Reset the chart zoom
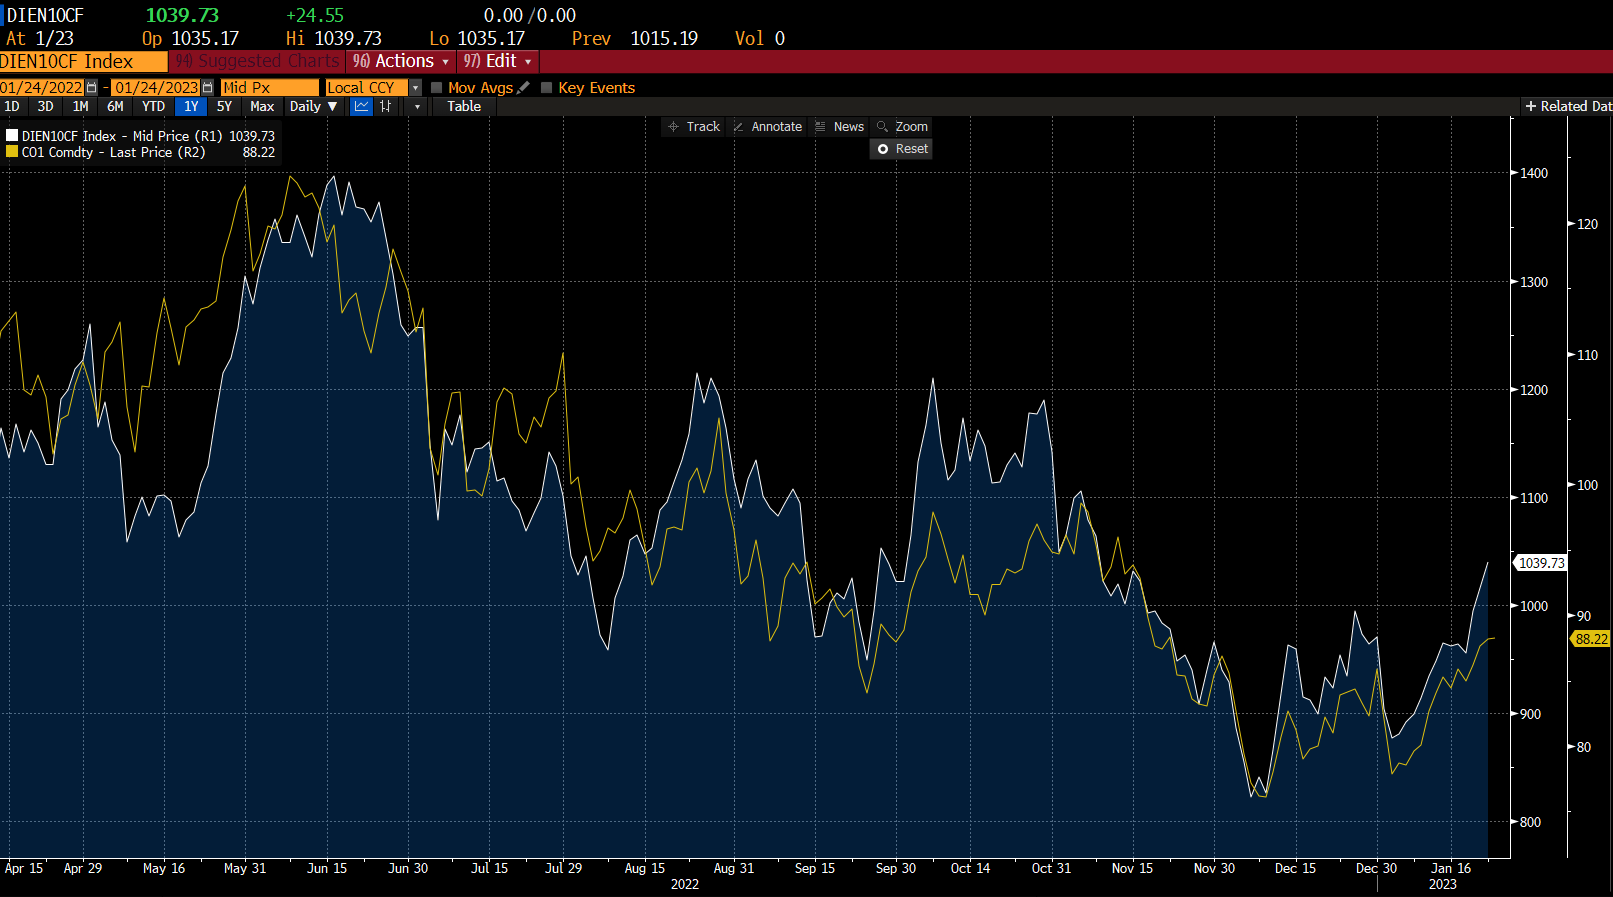The height and width of the screenshot is (897, 1613). [902, 149]
